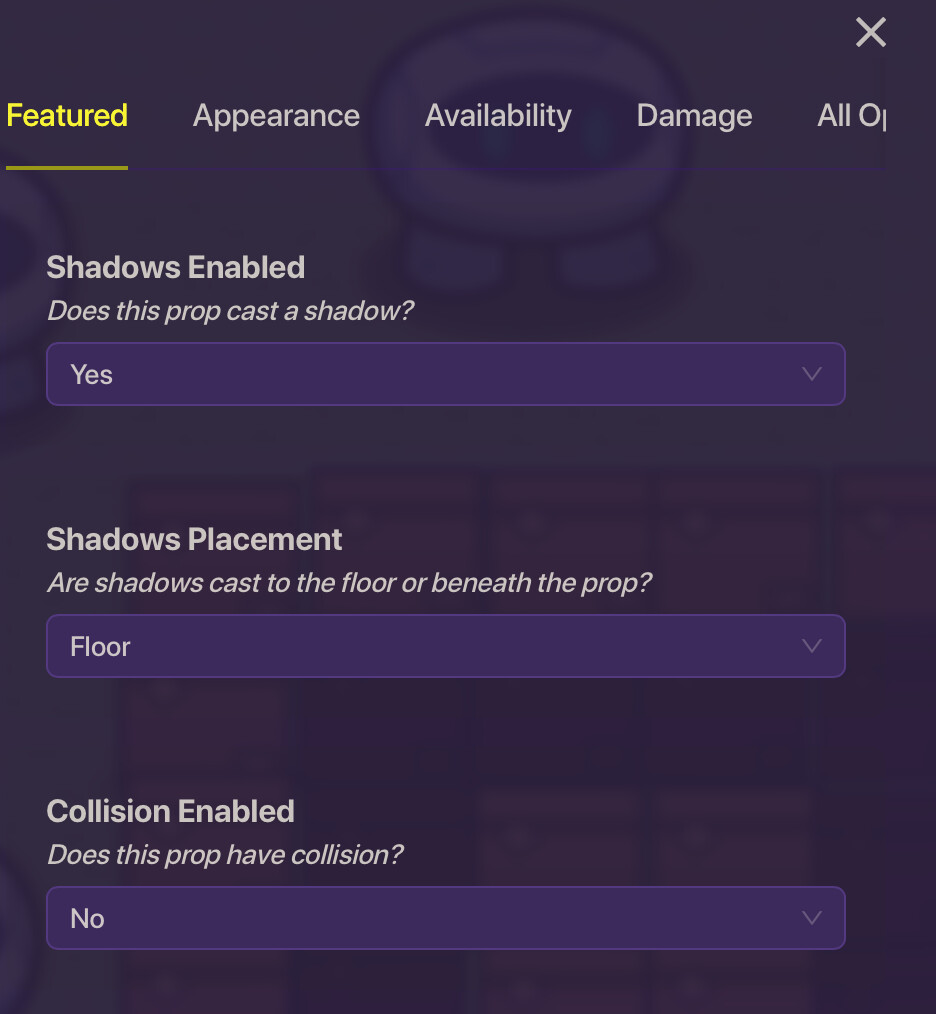Click the "No" collision value
936x1014 pixels.
88,919
